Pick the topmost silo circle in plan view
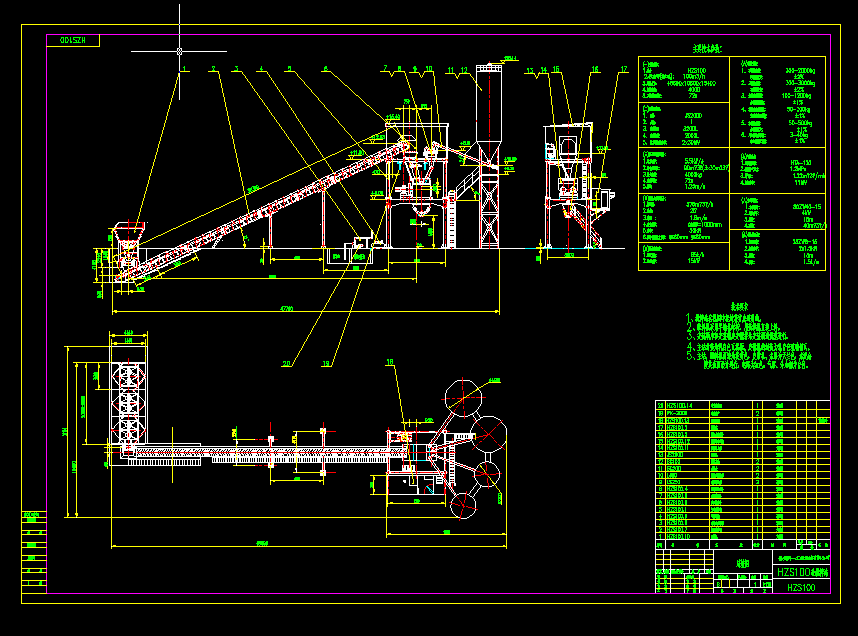The height and width of the screenshot is (636, 858). [x=463, y=397]
